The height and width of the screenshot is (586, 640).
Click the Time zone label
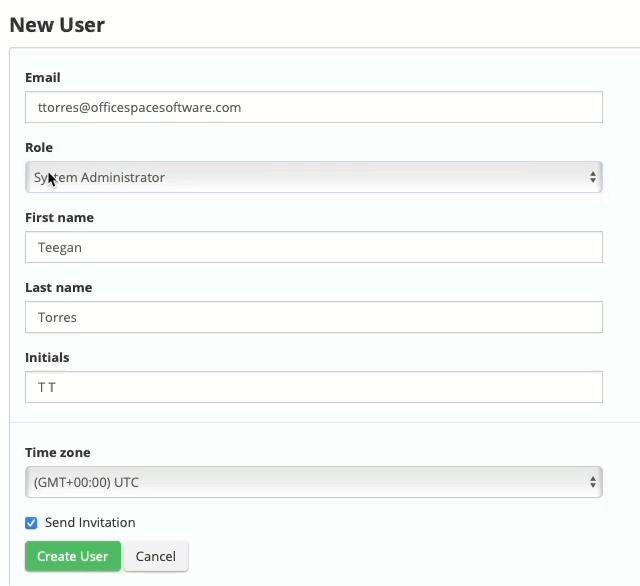click(58, 453)
